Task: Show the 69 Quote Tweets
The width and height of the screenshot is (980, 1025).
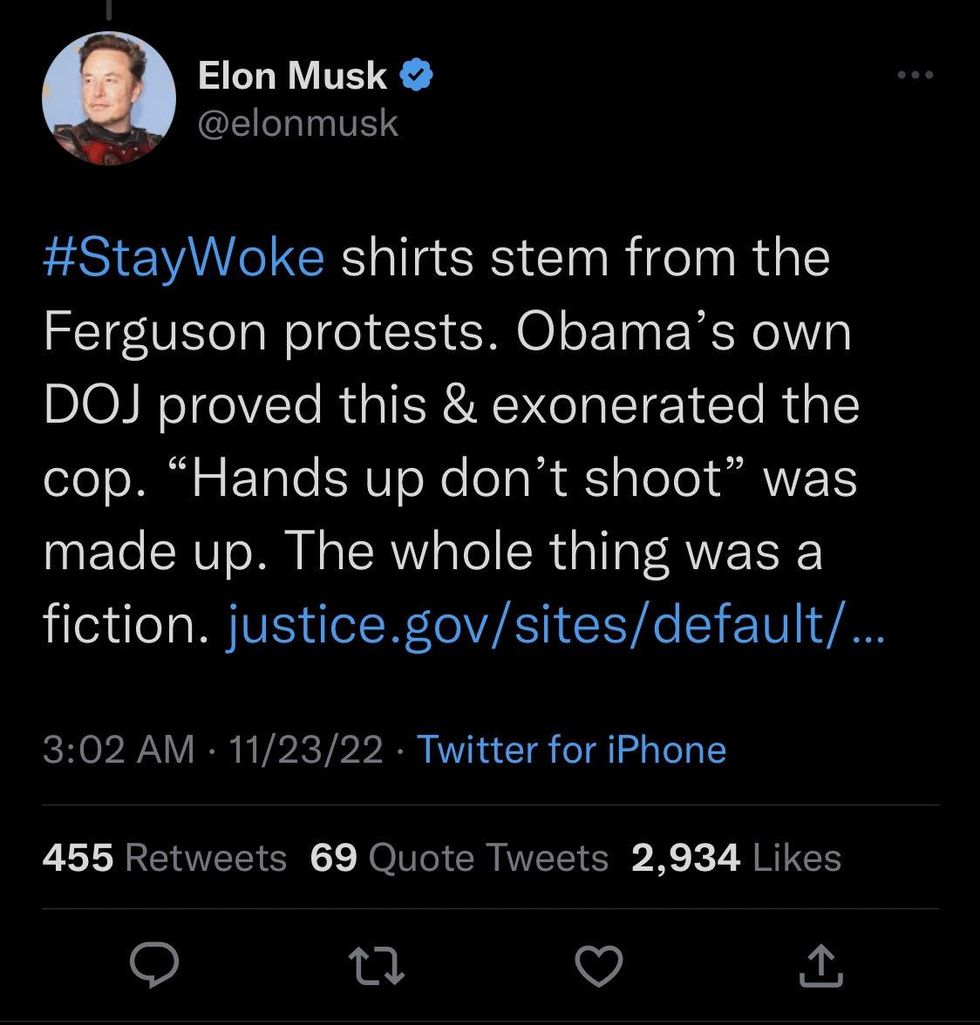Action: tap(459, 857)
